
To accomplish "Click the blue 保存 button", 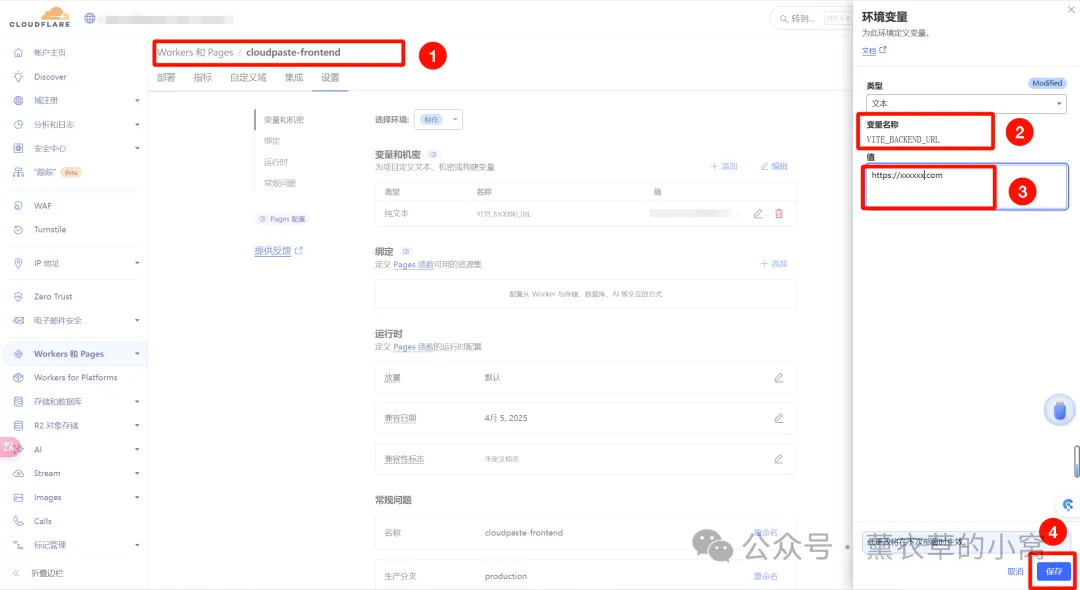I will 1054,571.
